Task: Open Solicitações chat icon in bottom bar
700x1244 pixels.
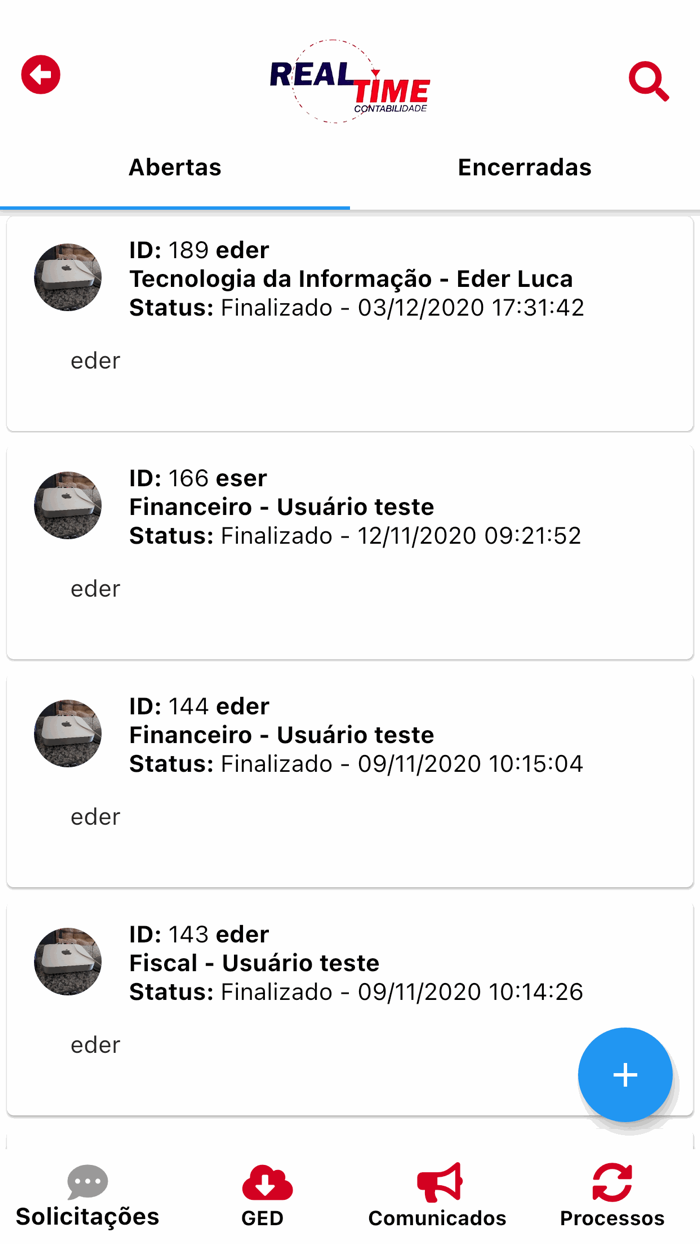Action: pyautogui.click(x=87, y=1181)
